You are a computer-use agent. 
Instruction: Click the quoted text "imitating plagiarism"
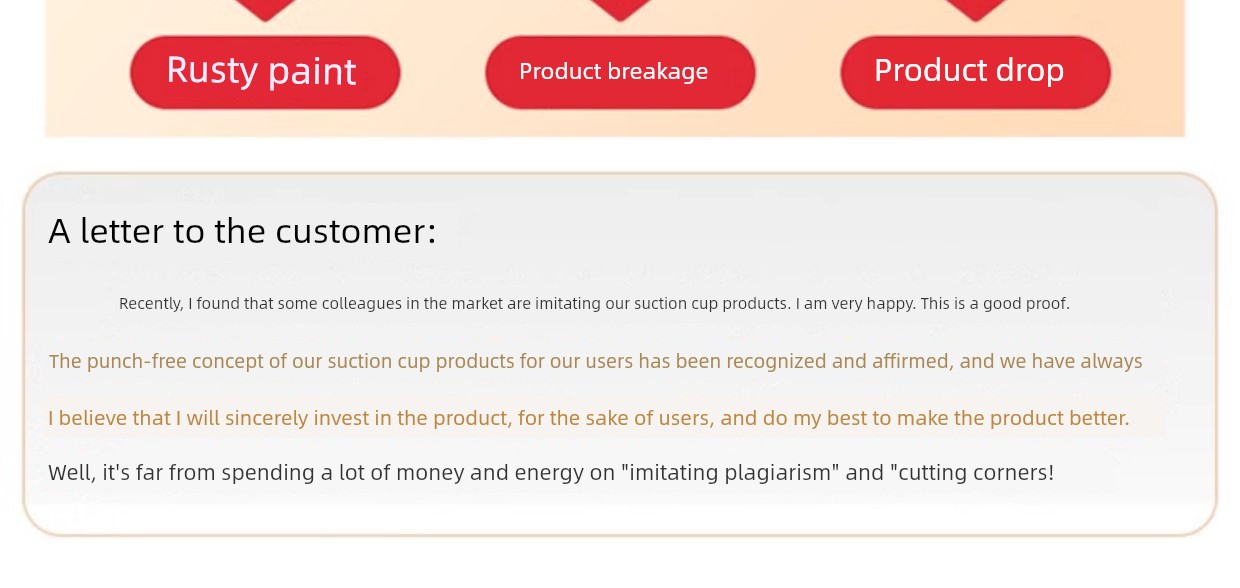coord(730,473)
